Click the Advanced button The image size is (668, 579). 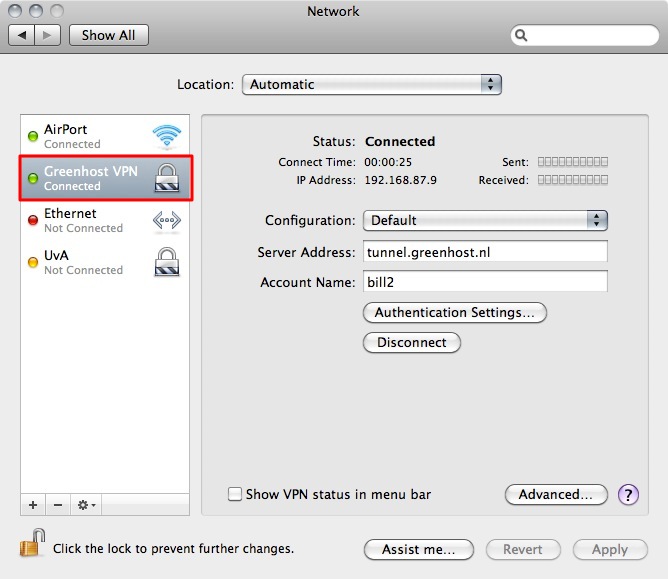point(556,494)
